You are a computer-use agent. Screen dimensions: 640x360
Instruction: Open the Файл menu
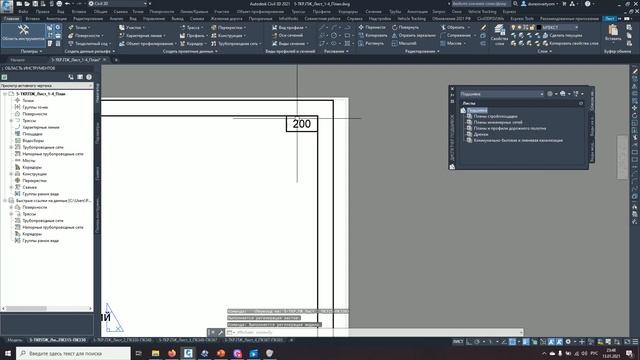[24, 12]
